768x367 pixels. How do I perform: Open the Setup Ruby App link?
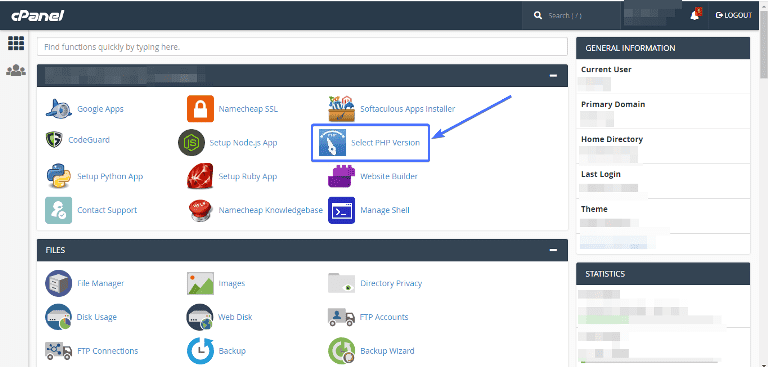tap(248, 176)
